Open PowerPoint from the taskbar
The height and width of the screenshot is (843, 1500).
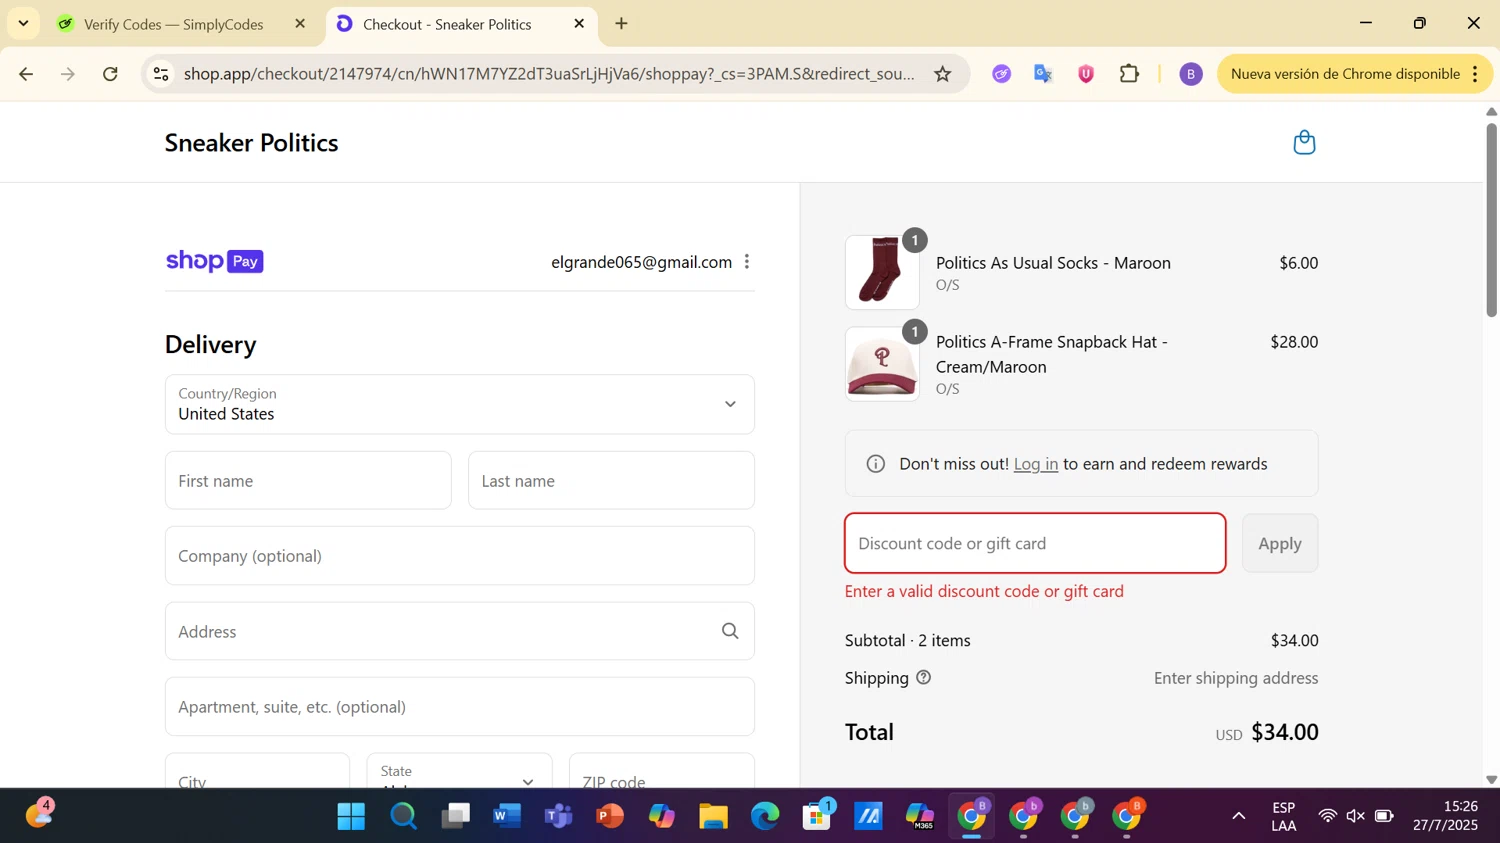610,817
